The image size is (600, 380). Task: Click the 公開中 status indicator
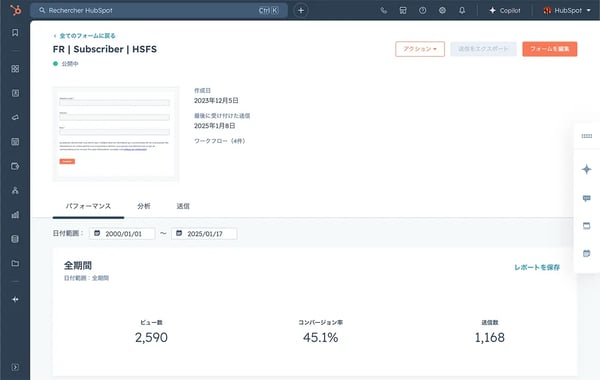[x=66, y=64]
